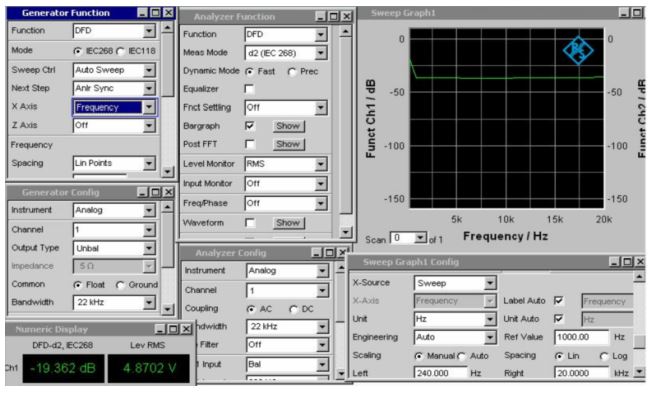Click Sweep Graph1 Config scrollbar down arrow
The height and width of the screenshot is (393, 652).
pos(640,372)
